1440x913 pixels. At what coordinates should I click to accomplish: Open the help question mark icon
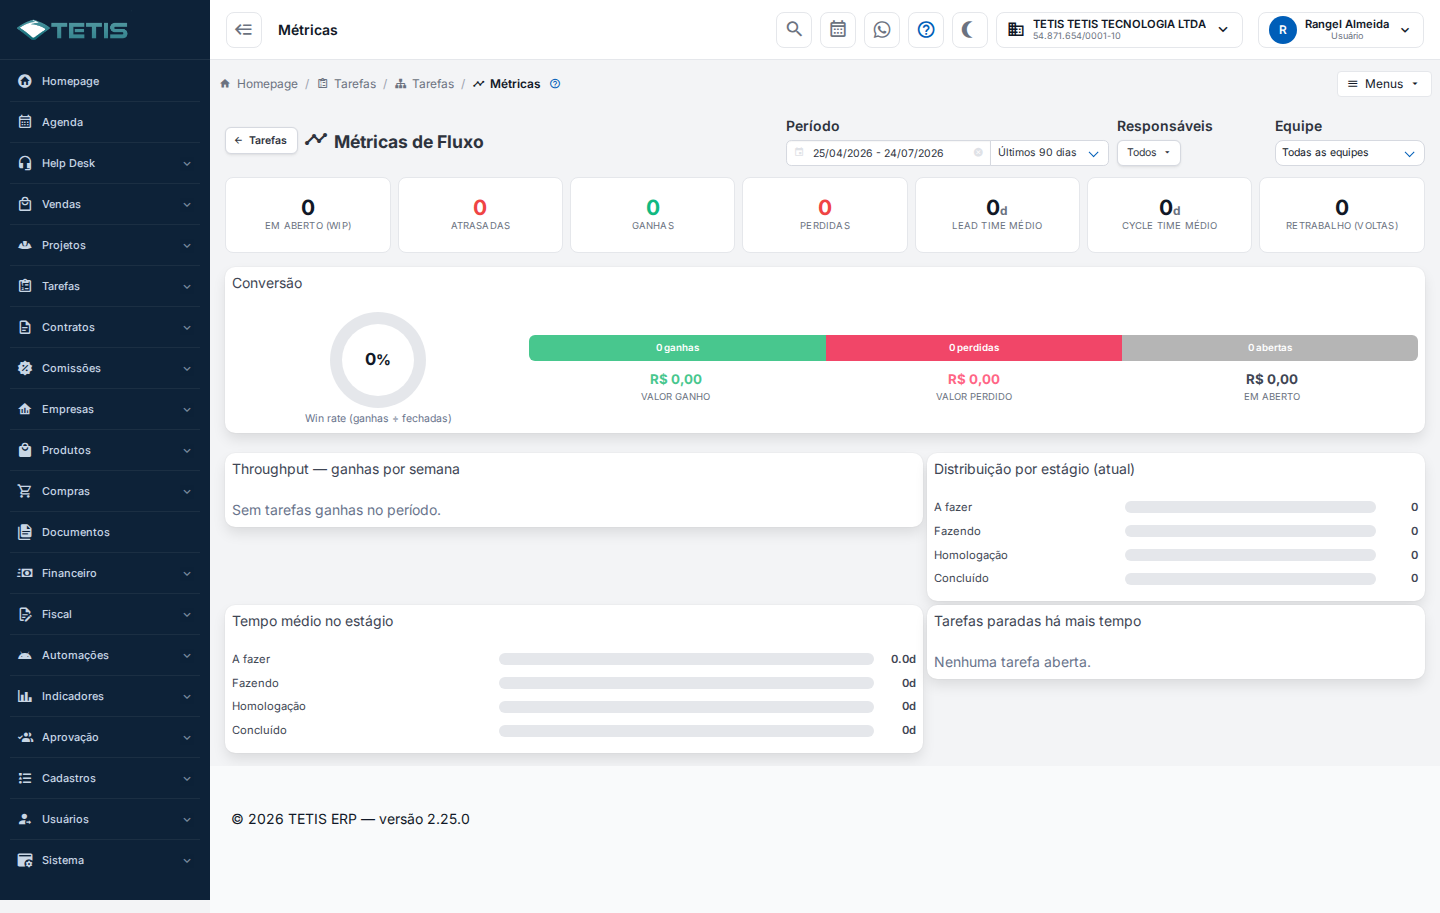tap(926, 30)
